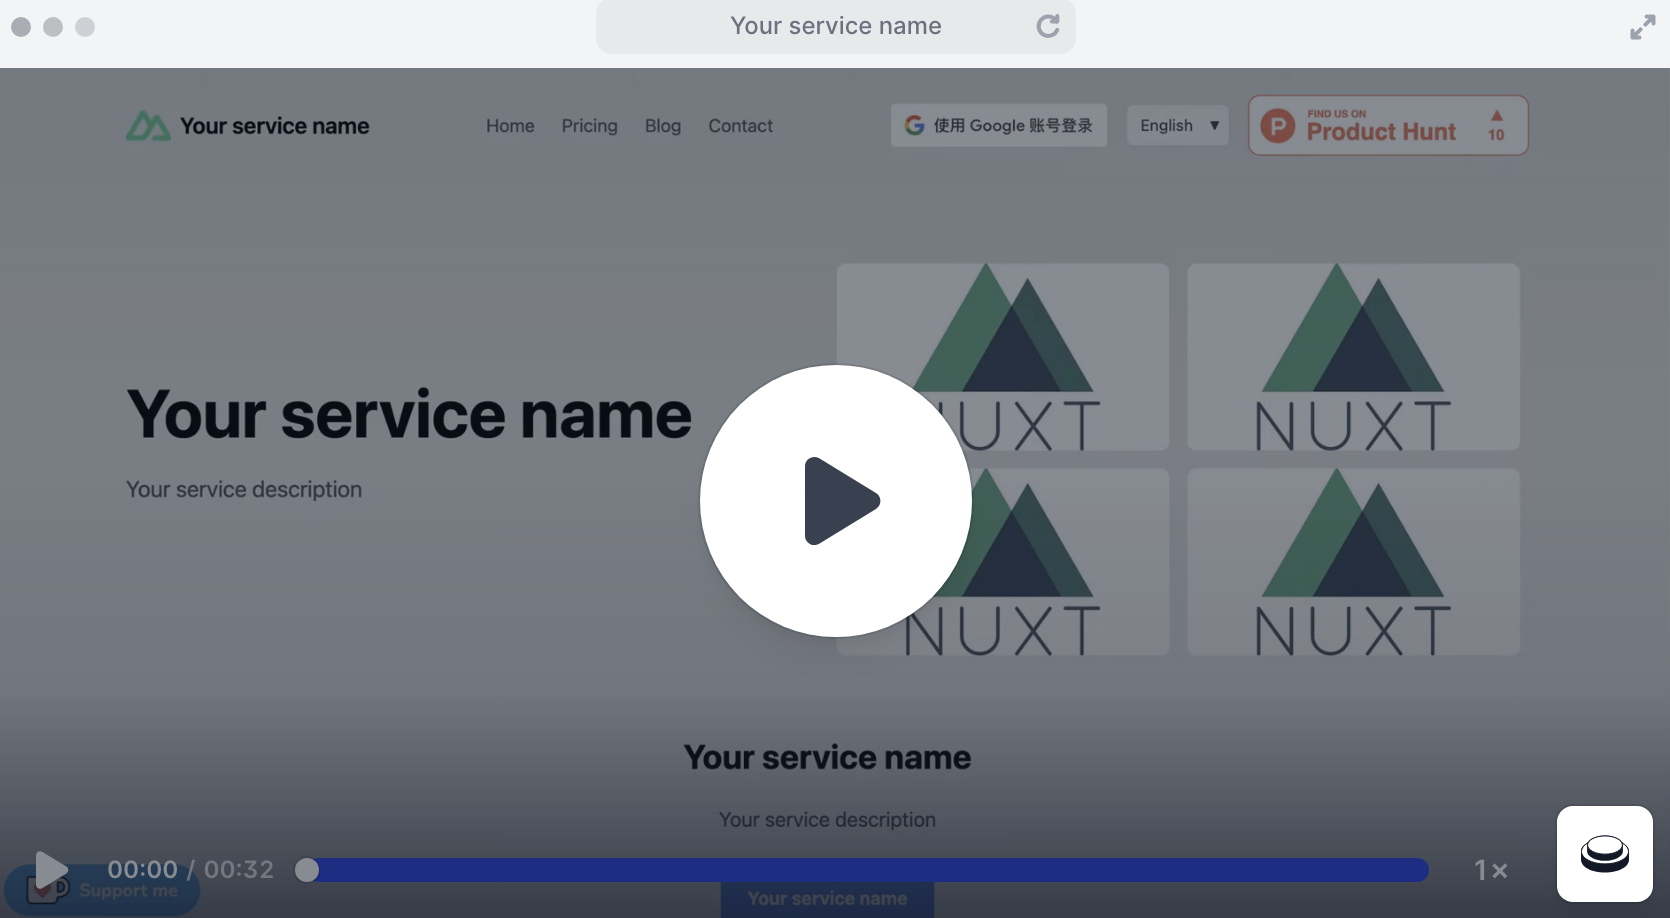Click the header 'Your service name' brand text

click(x=274, y=126)
